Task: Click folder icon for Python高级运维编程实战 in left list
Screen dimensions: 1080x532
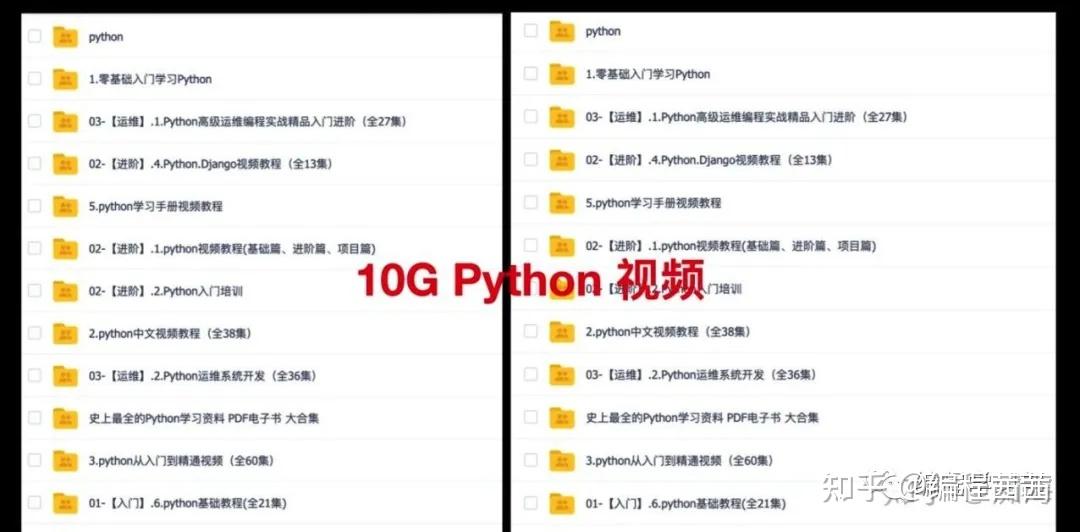Action: click(x=65, y=121)
